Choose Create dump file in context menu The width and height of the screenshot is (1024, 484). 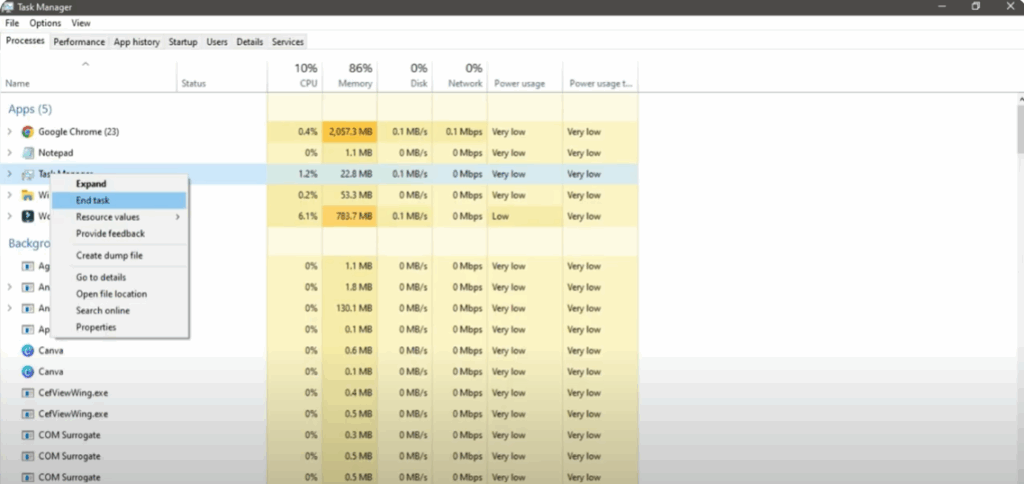(119, 255)
